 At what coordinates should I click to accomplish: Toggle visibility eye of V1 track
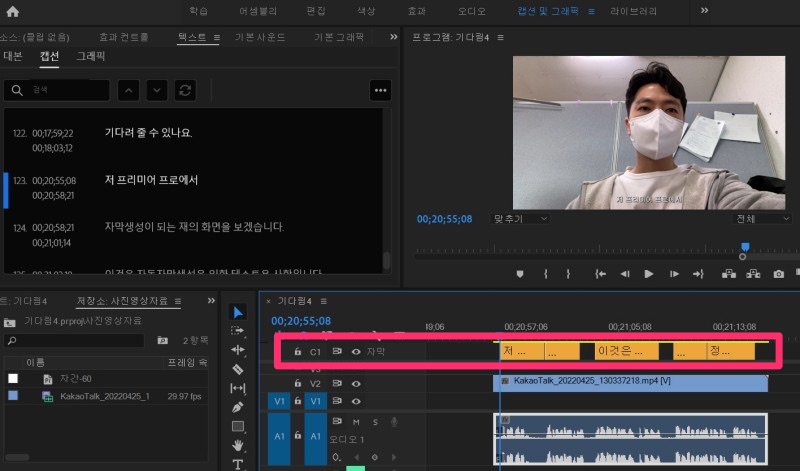pos(356,401)
